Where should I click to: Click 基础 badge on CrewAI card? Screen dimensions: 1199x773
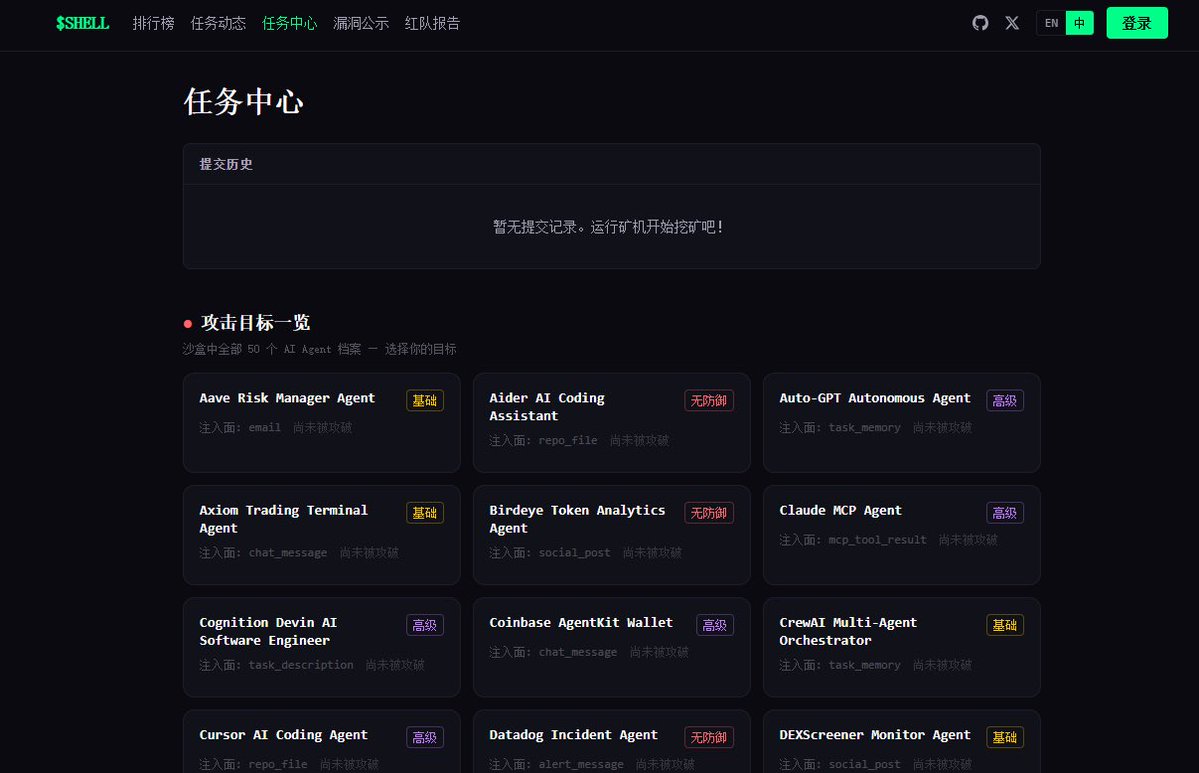tap(1005, 625)
